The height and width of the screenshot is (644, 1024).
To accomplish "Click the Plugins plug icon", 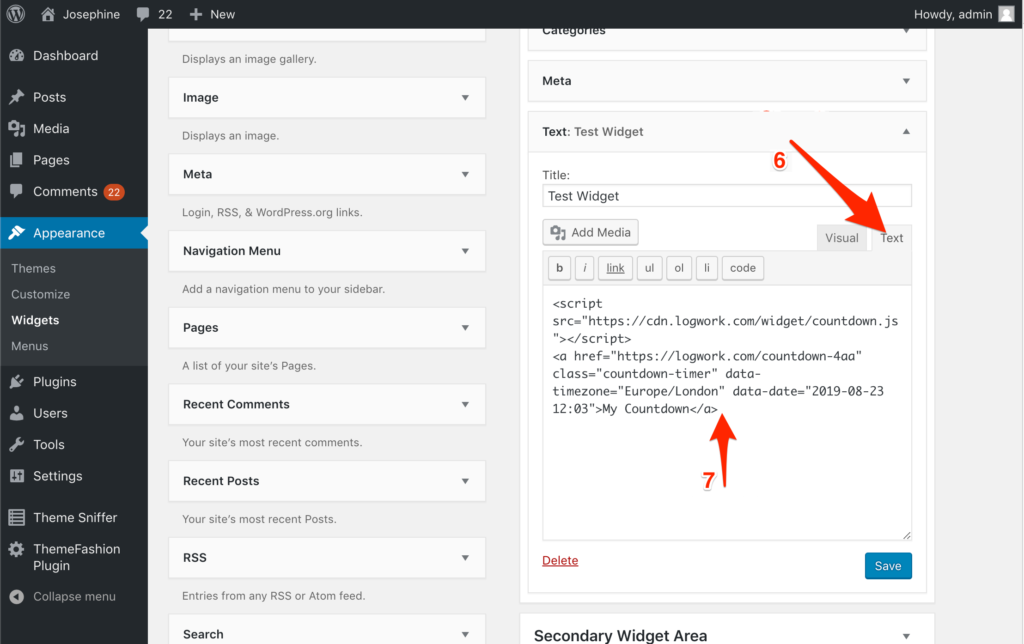I will [16, 382].
